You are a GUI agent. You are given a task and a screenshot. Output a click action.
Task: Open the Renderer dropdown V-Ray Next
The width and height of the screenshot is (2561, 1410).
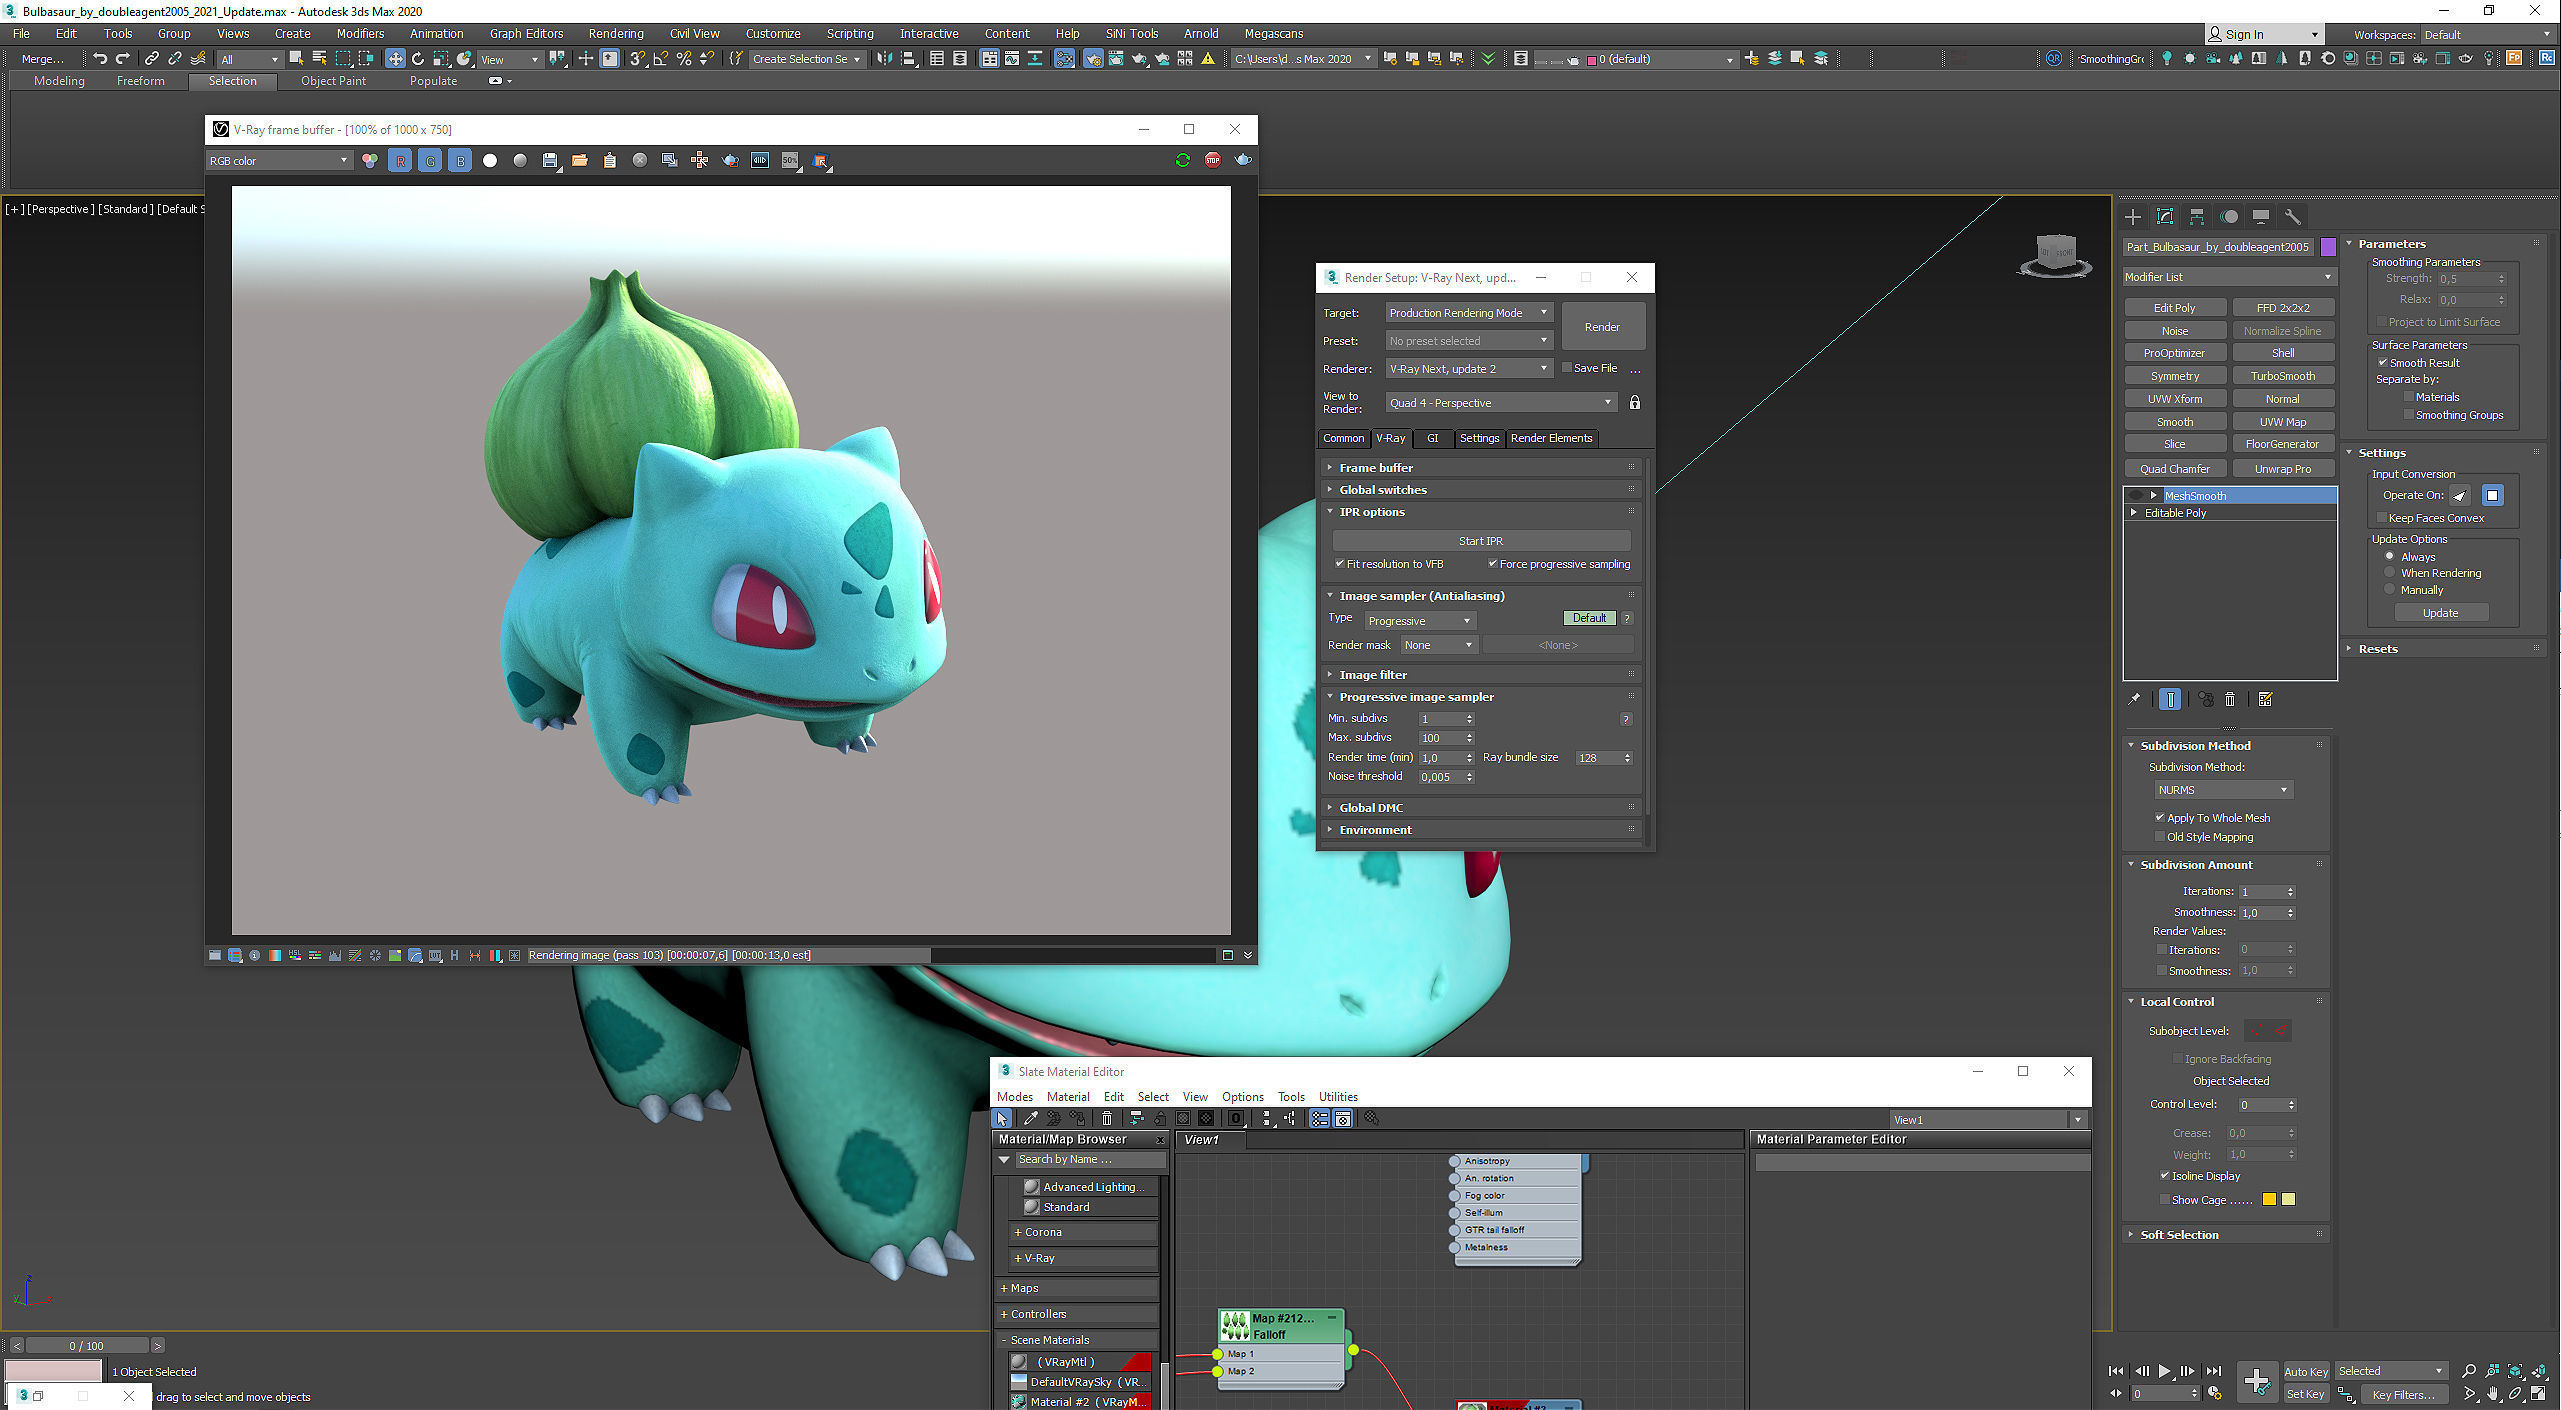1469,369
